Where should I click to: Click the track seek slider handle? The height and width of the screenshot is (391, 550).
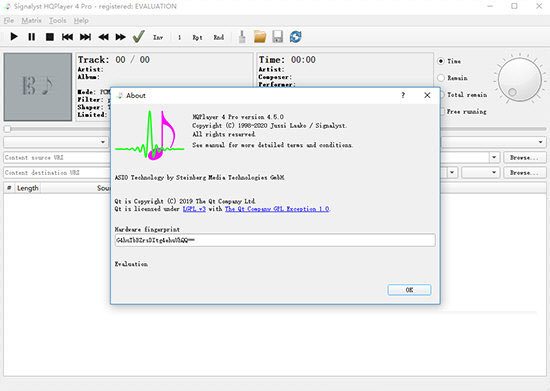pyautogui.click(x=7, y=129)
